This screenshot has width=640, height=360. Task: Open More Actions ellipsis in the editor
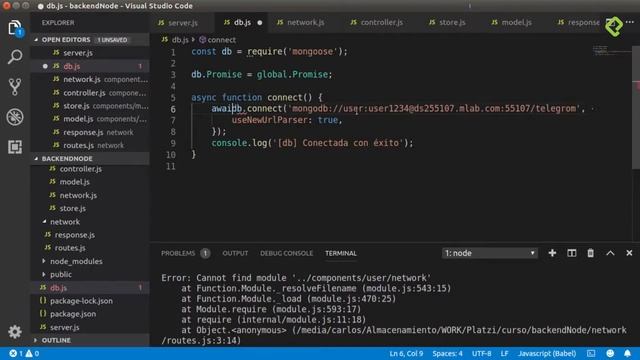[630, 22]
